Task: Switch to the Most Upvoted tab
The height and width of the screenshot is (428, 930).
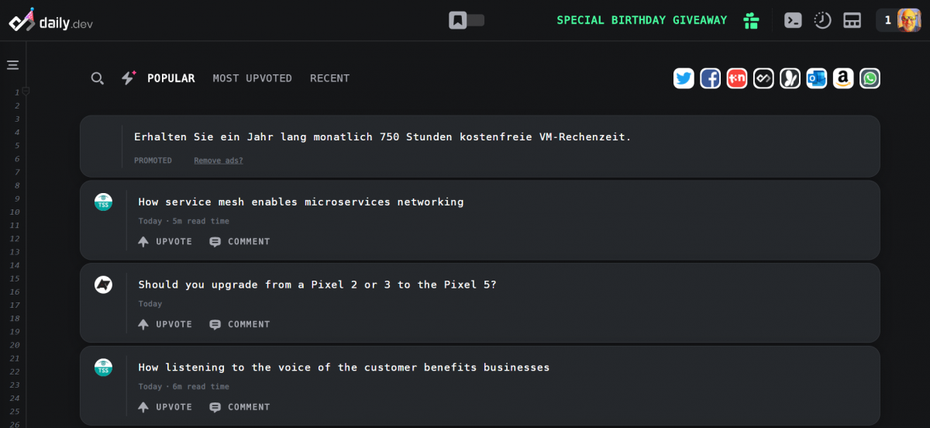Action: [x=252, y=78]
